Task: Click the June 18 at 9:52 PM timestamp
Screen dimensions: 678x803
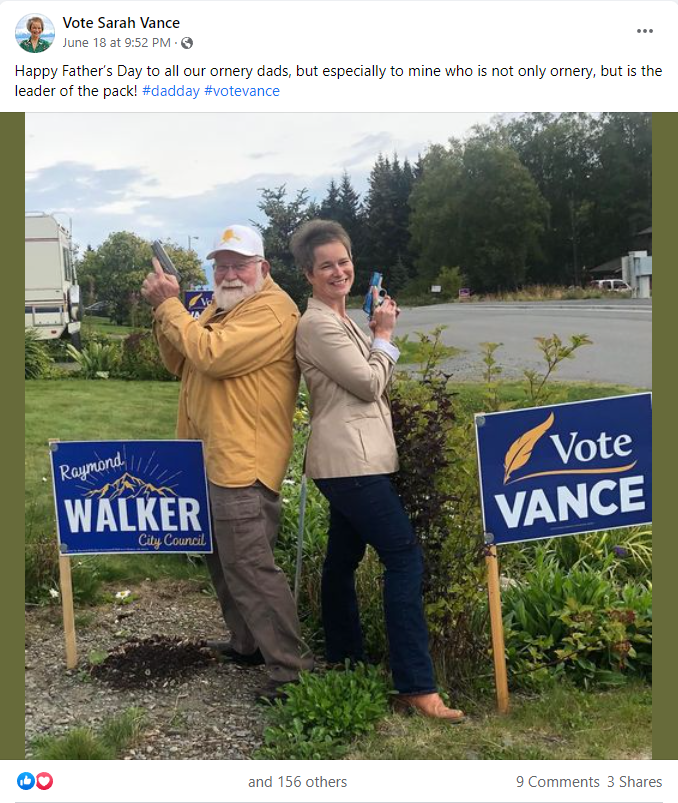Action: [117, 43]
